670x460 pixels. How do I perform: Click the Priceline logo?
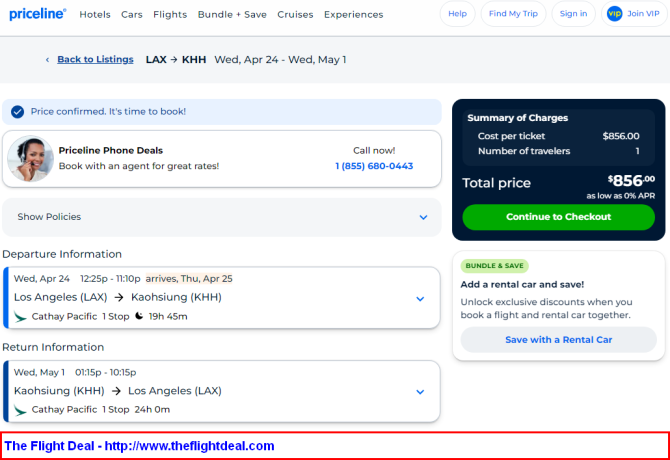(x=38, y=14)
